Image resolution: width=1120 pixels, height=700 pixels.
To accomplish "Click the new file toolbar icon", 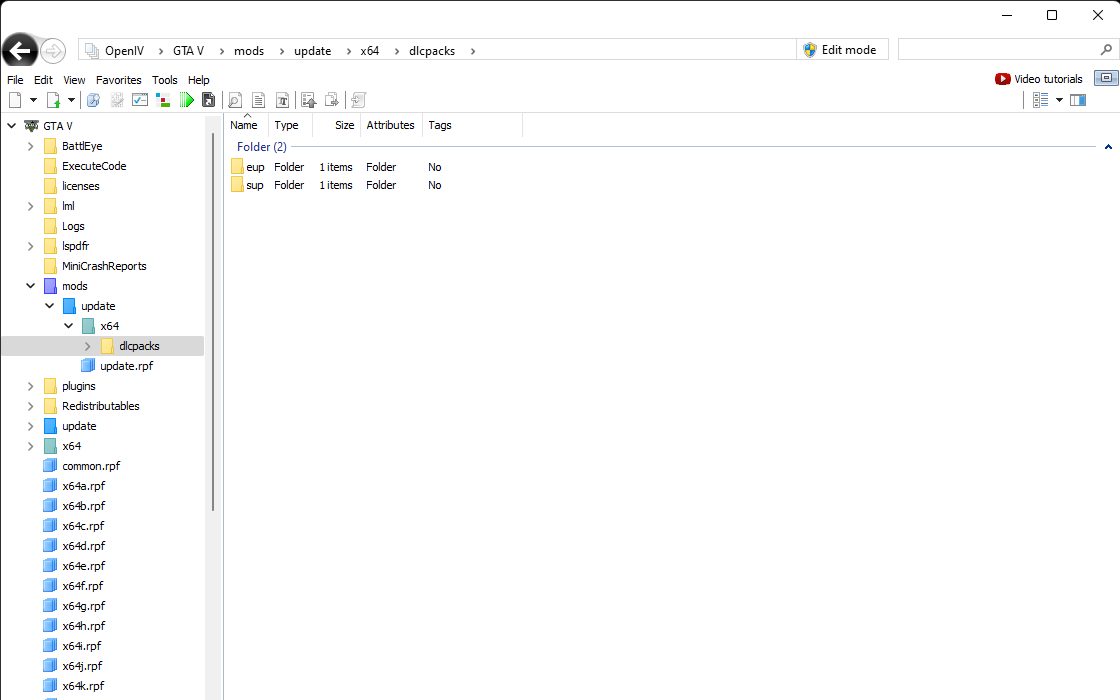I will click(x=15, y=100).
